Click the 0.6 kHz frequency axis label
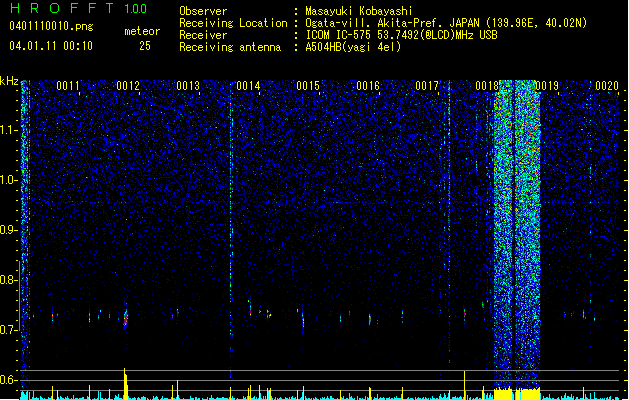Screen dimensions: 629x400 pos(9,380)
